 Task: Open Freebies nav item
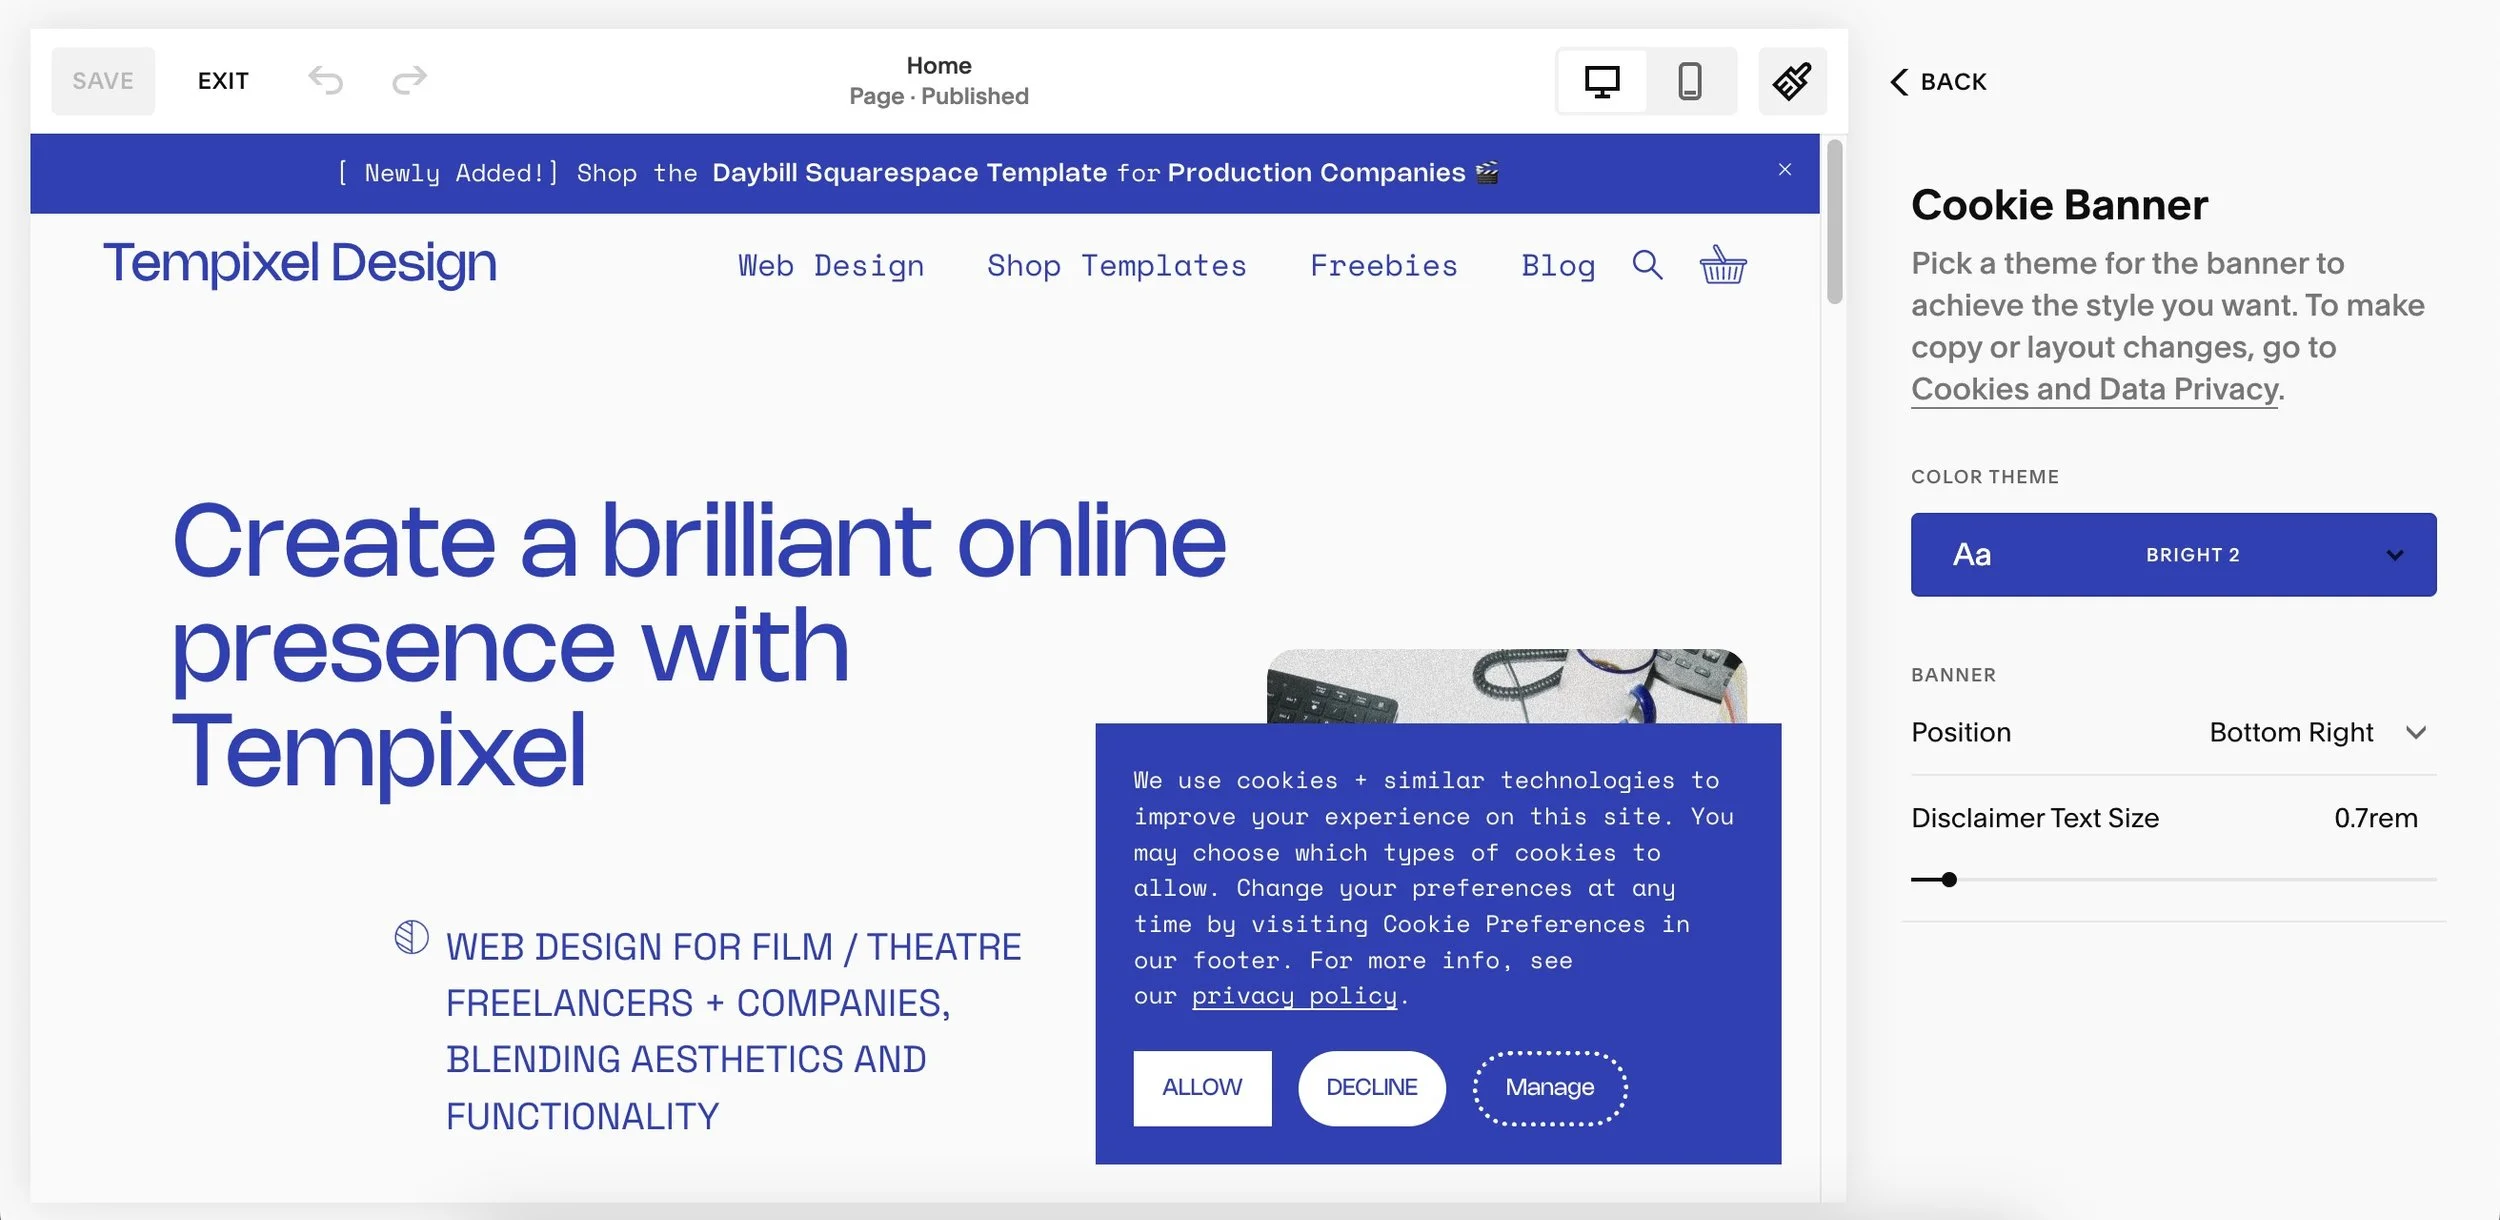click(x=1383, y=266)
